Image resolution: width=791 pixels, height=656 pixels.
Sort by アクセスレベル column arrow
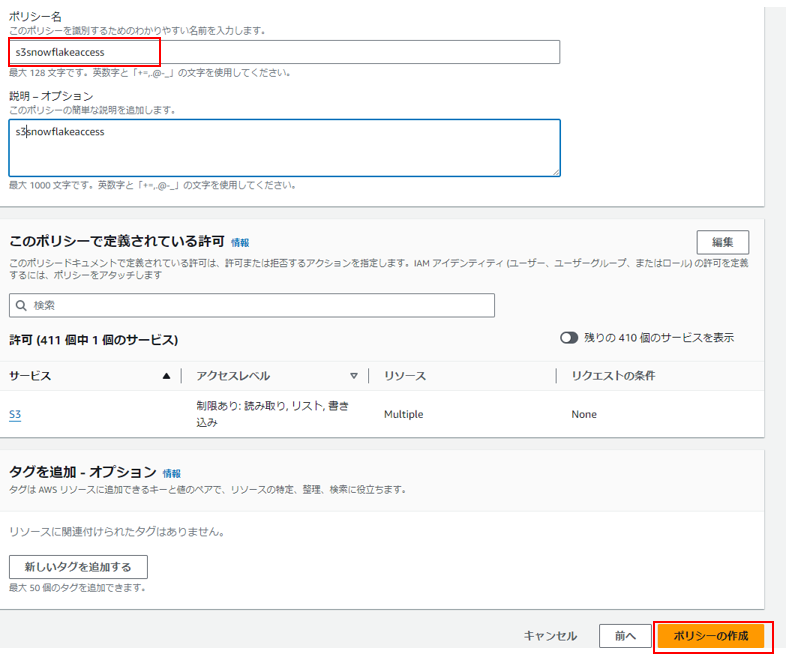(x=354, y=376)
